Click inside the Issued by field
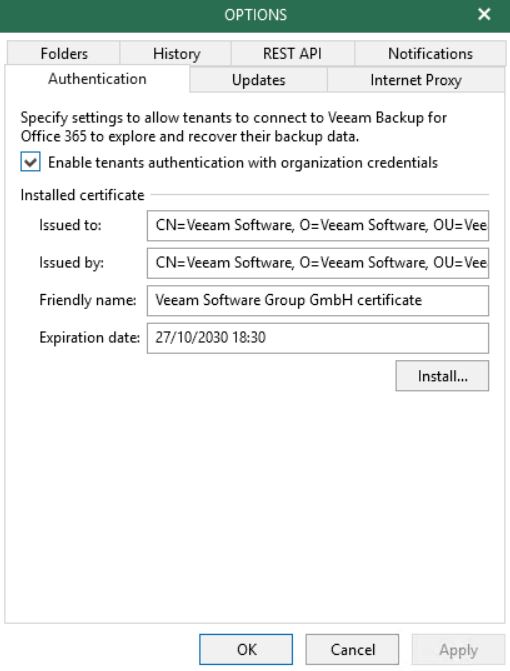The image size is (510, 671). [x=318, y=263]
